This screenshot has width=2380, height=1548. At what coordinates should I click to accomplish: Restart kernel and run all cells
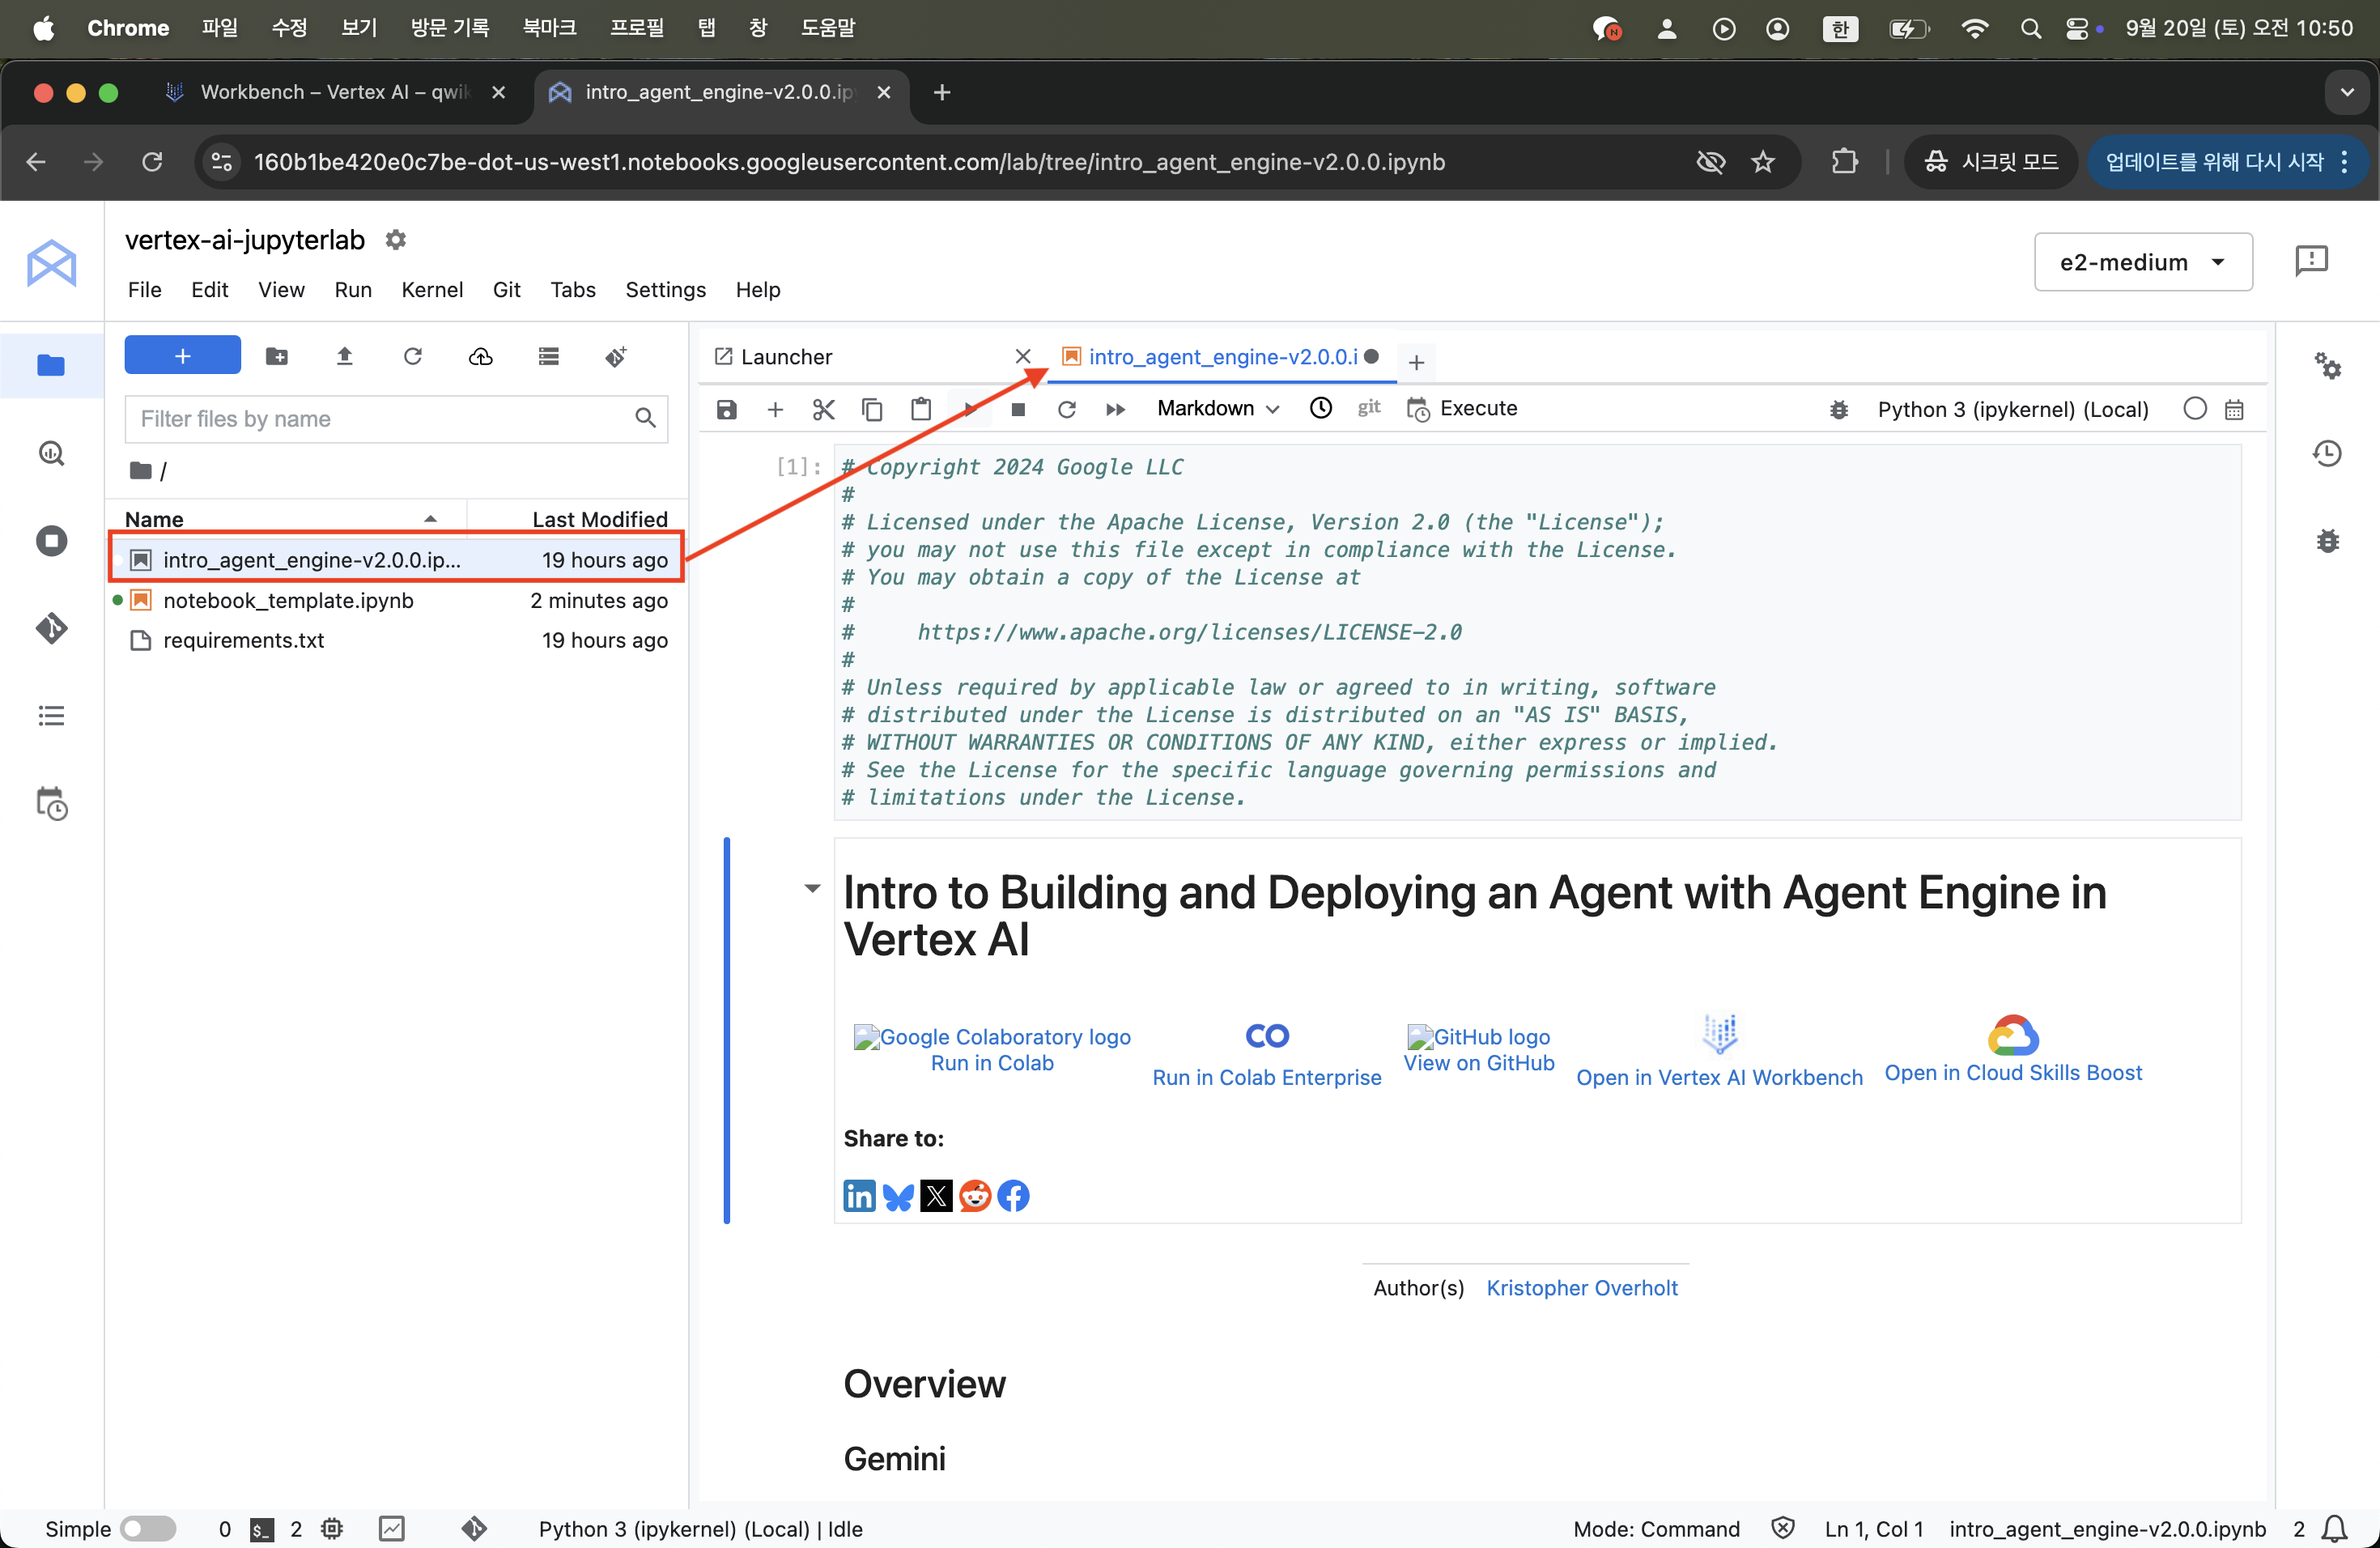1115,409
